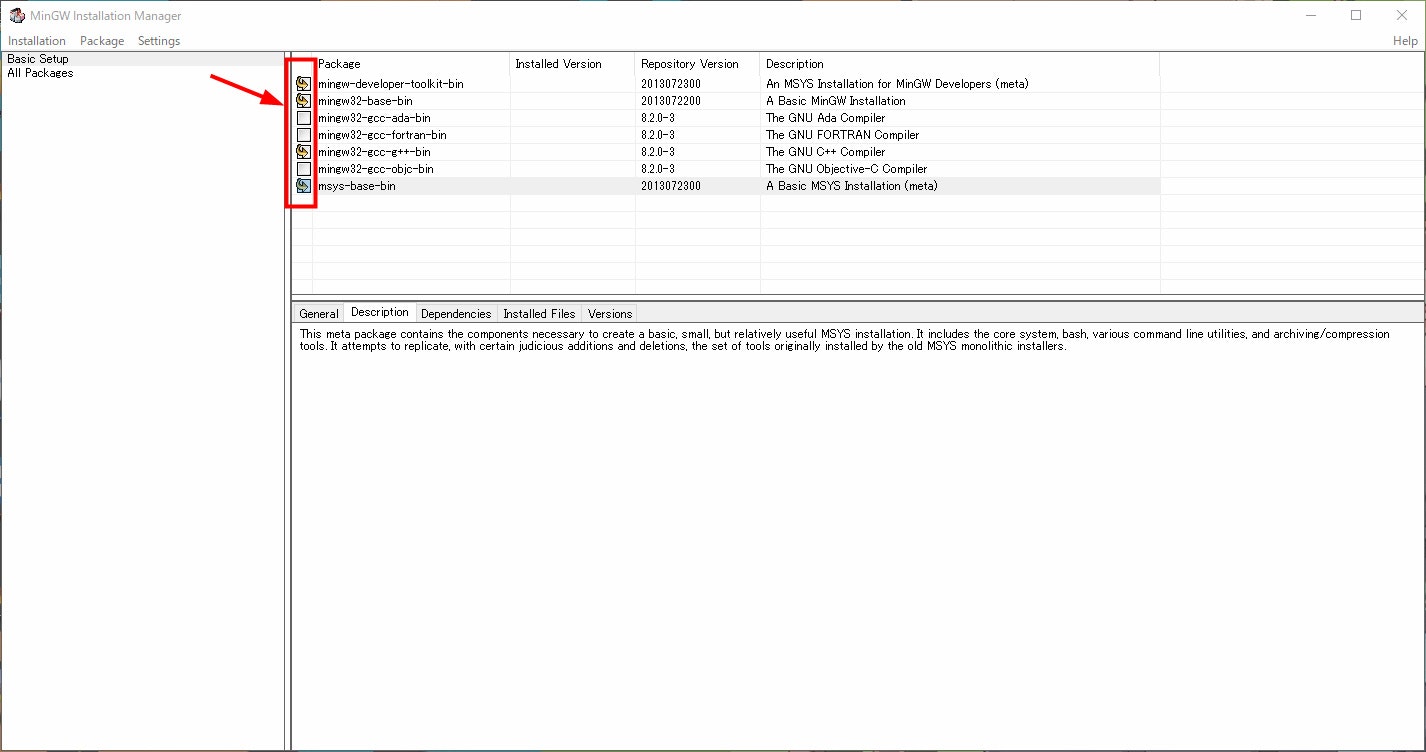Screen dimensions: 1426x752
Task: Switch to the Description tab
Action: 380,312
